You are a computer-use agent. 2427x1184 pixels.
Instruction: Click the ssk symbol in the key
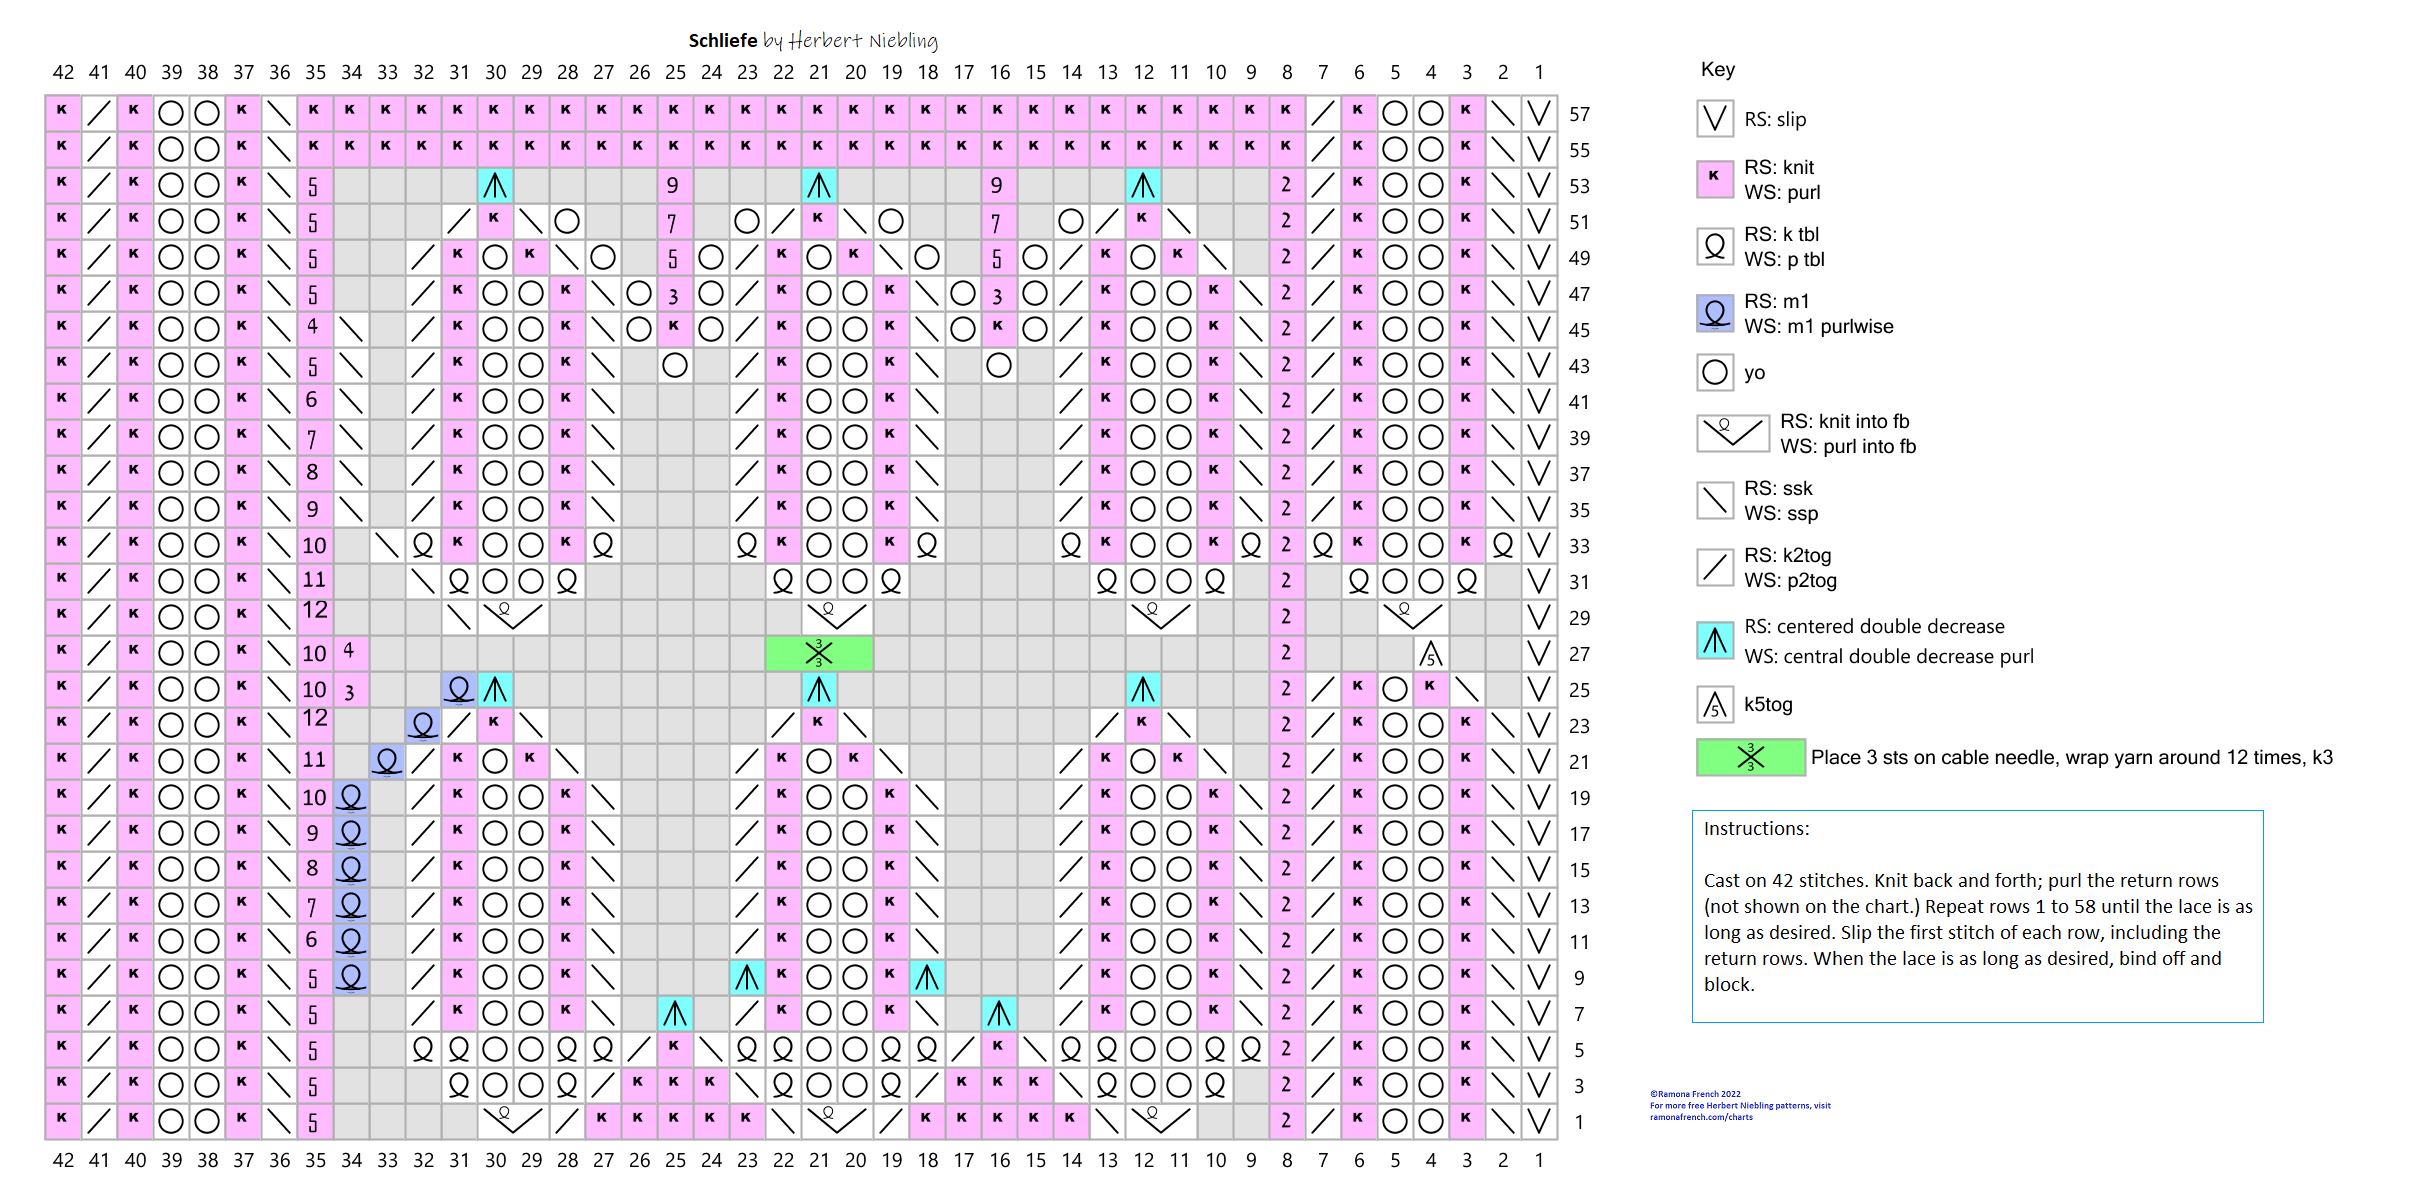pos(1714,500)
